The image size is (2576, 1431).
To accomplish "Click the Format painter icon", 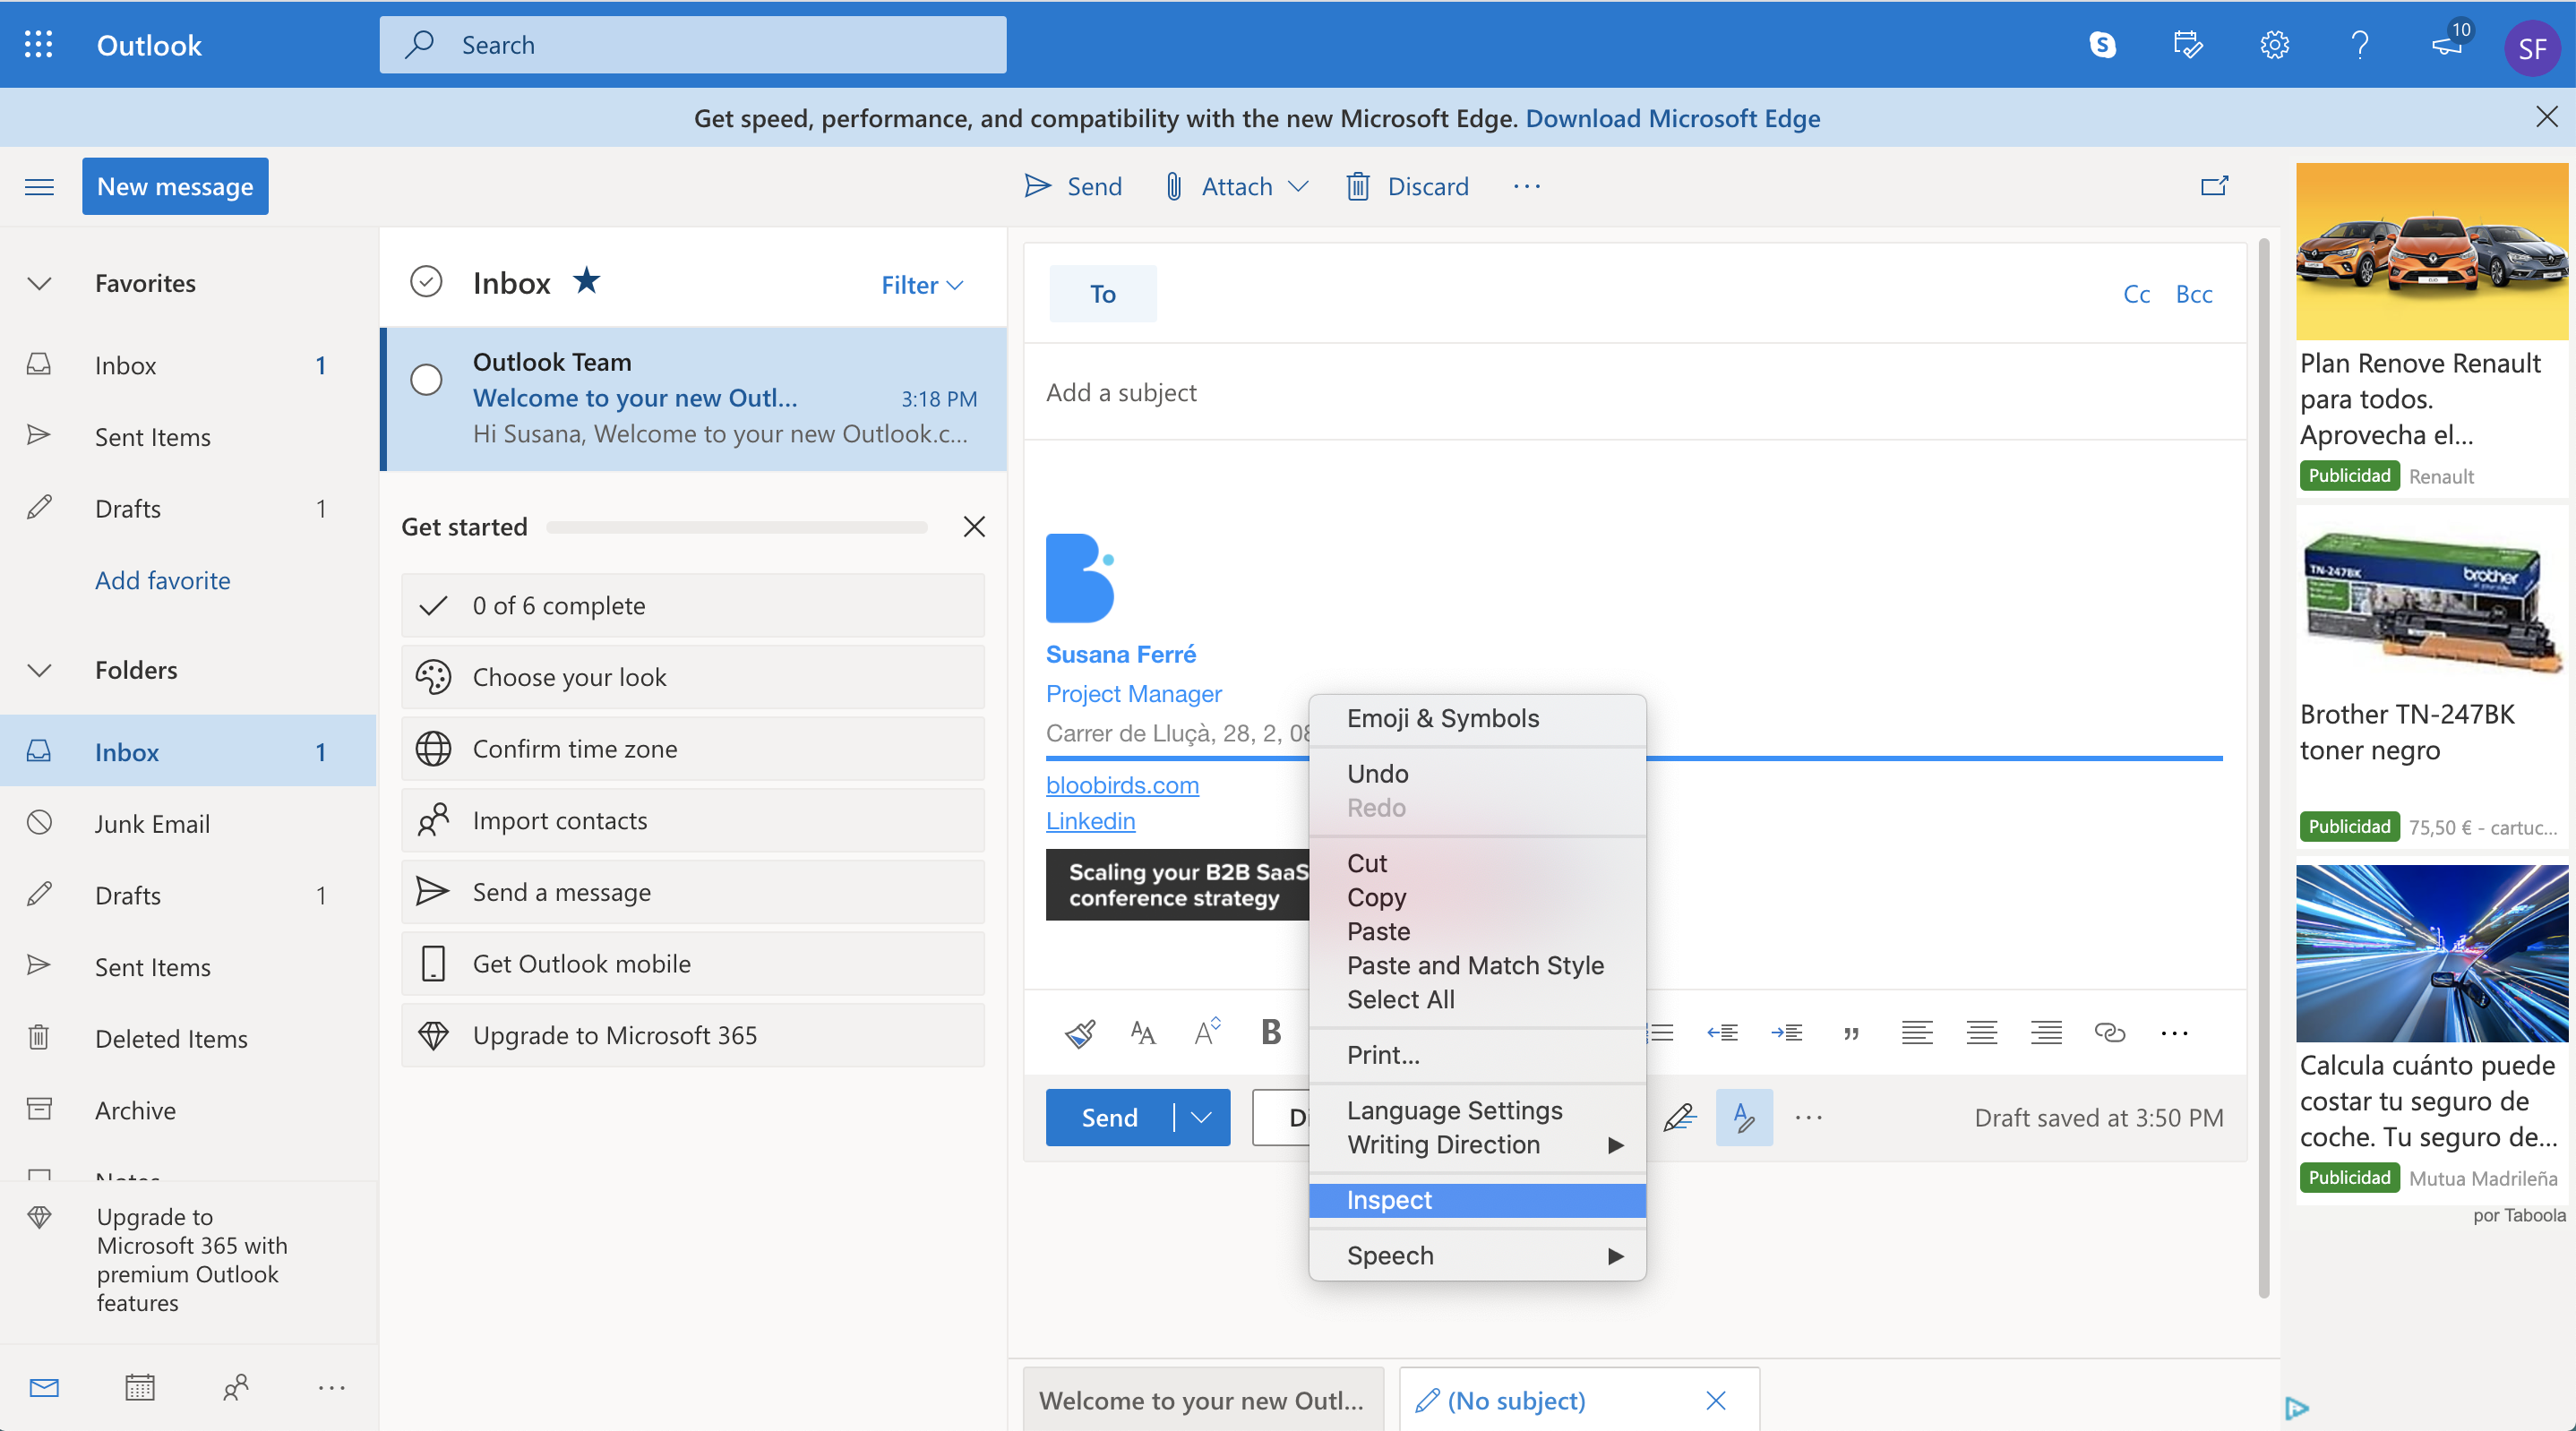I will (x=1080, y=1032).
